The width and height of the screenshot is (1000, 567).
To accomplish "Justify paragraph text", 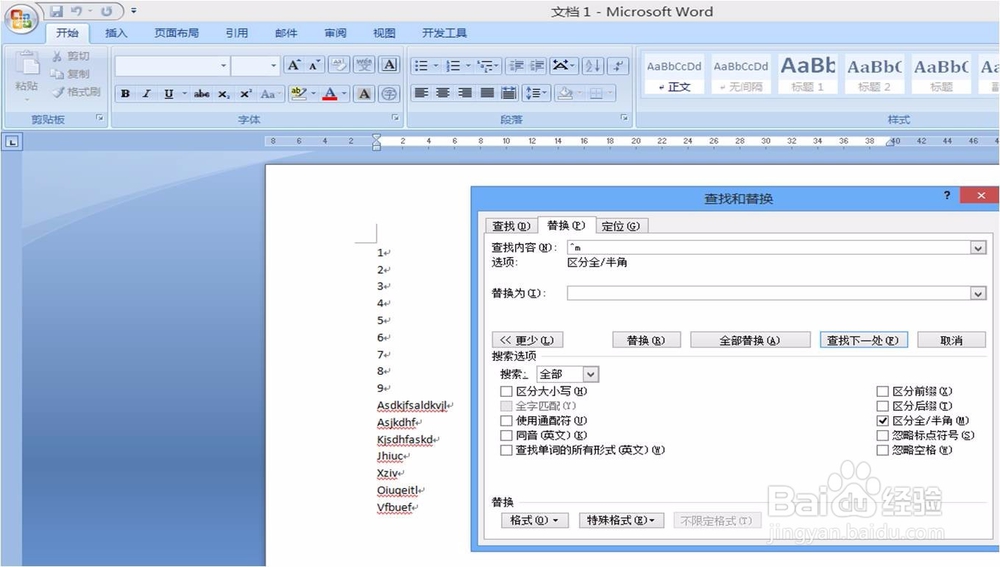I will (x=487, y=93).
